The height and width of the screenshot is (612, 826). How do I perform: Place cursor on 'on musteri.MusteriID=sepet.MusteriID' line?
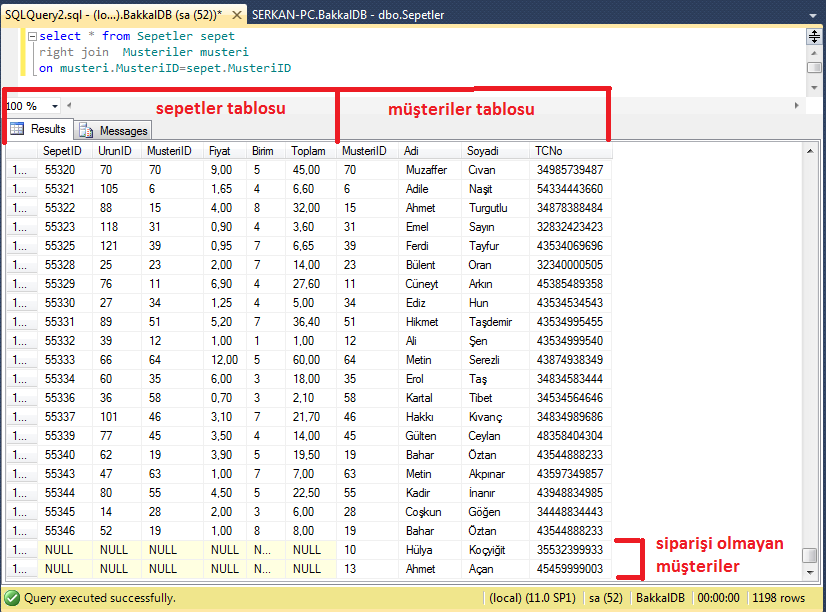(x=165, y=68)
